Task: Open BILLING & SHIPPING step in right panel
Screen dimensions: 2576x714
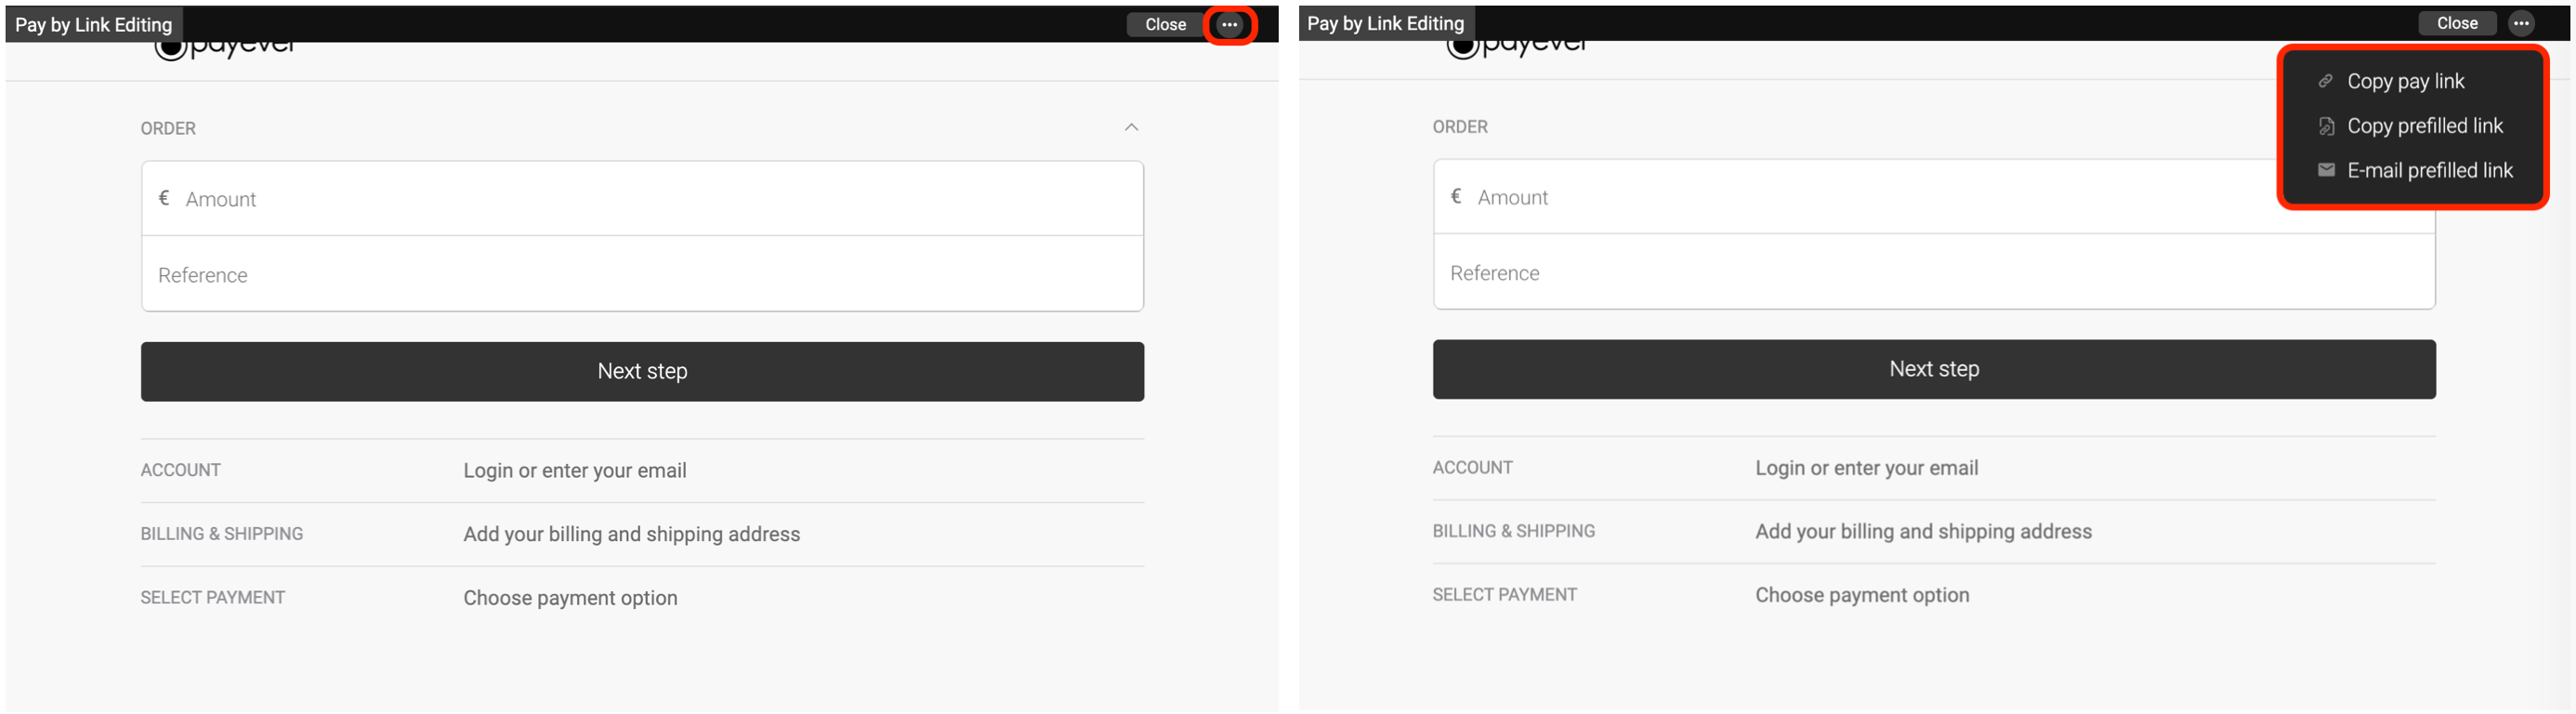Action: (1934, 531)
